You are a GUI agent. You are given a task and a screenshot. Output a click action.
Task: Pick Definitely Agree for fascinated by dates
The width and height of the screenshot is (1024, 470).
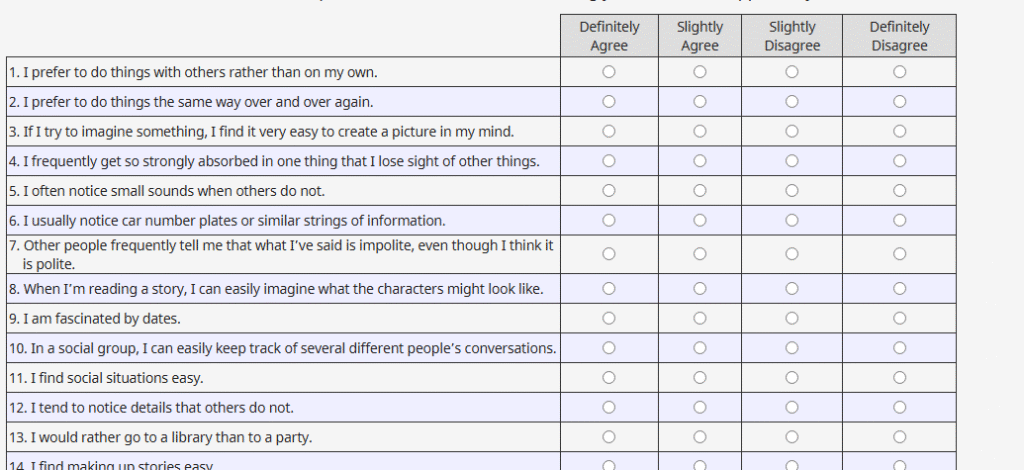[609, 319]
